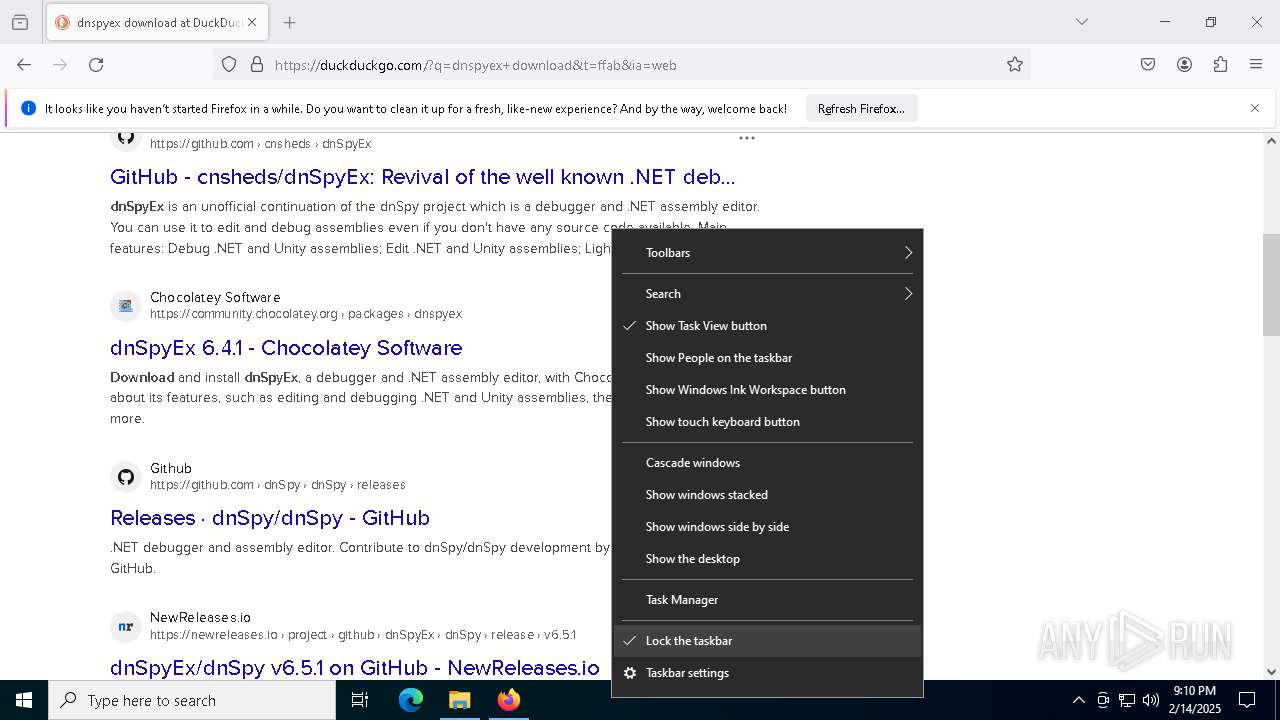Click community.chocolatey.org packages dnspyex breadcrumb
1280x720 pixels.
tap(306, 314)
